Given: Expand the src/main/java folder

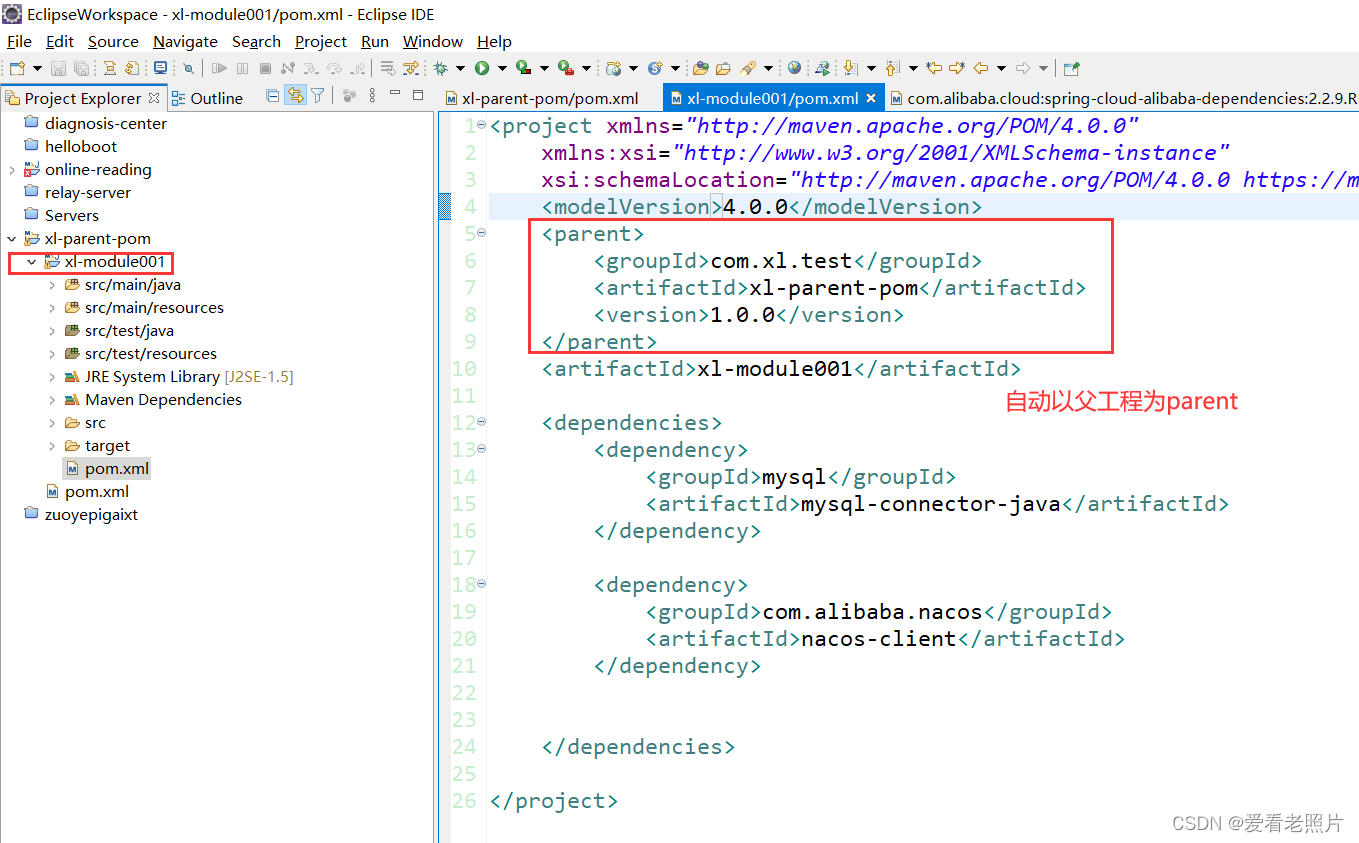Looking at the screenshot, I should tap(51, 285).
